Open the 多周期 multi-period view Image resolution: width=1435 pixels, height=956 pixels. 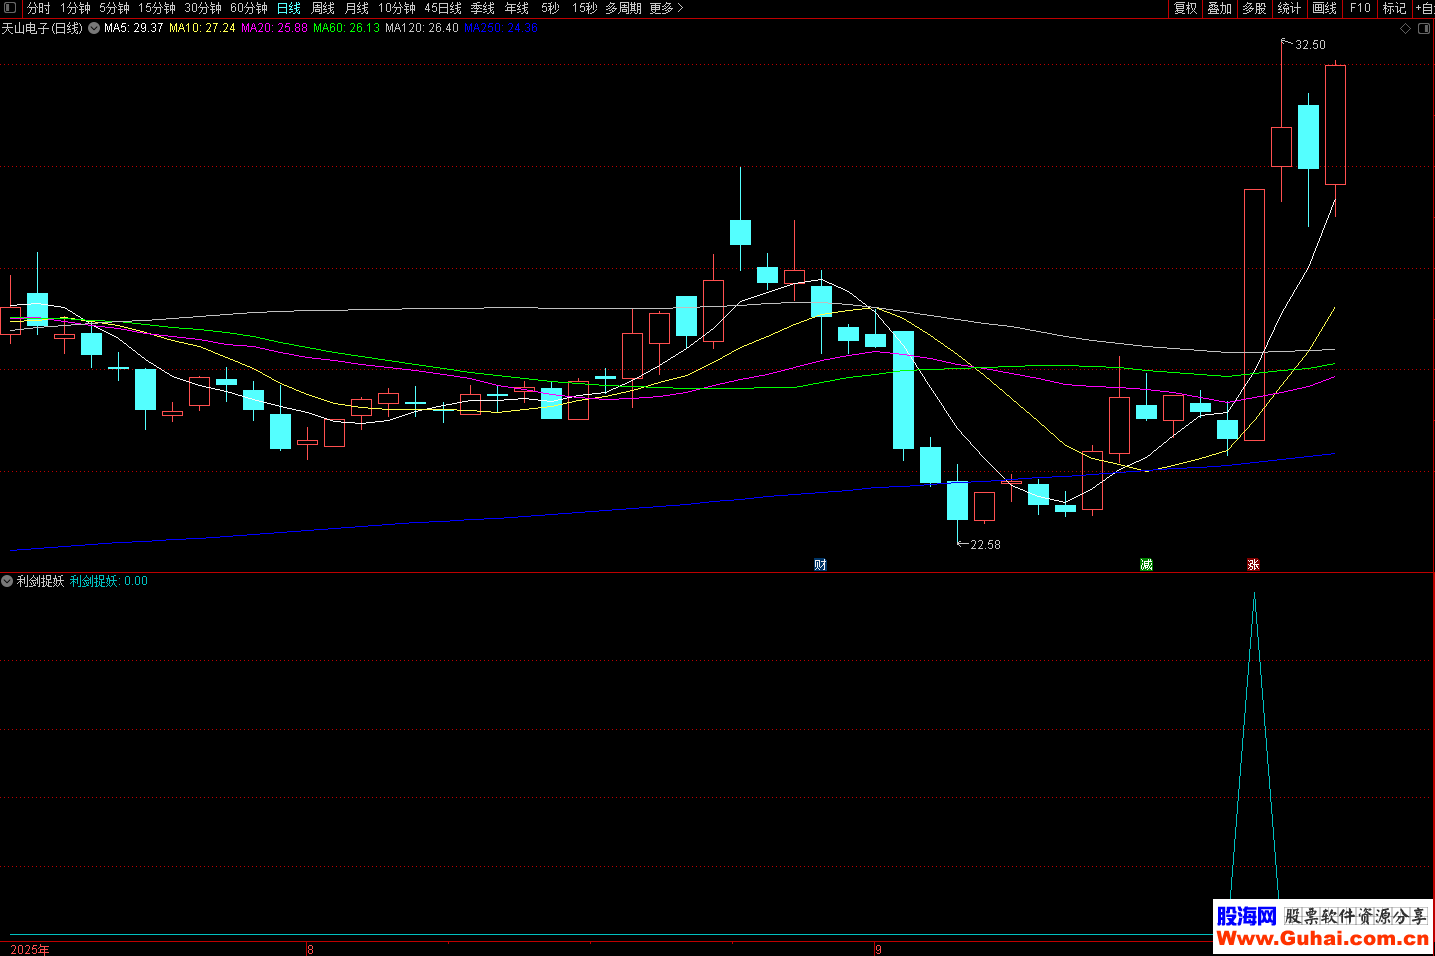coord(623,8)
